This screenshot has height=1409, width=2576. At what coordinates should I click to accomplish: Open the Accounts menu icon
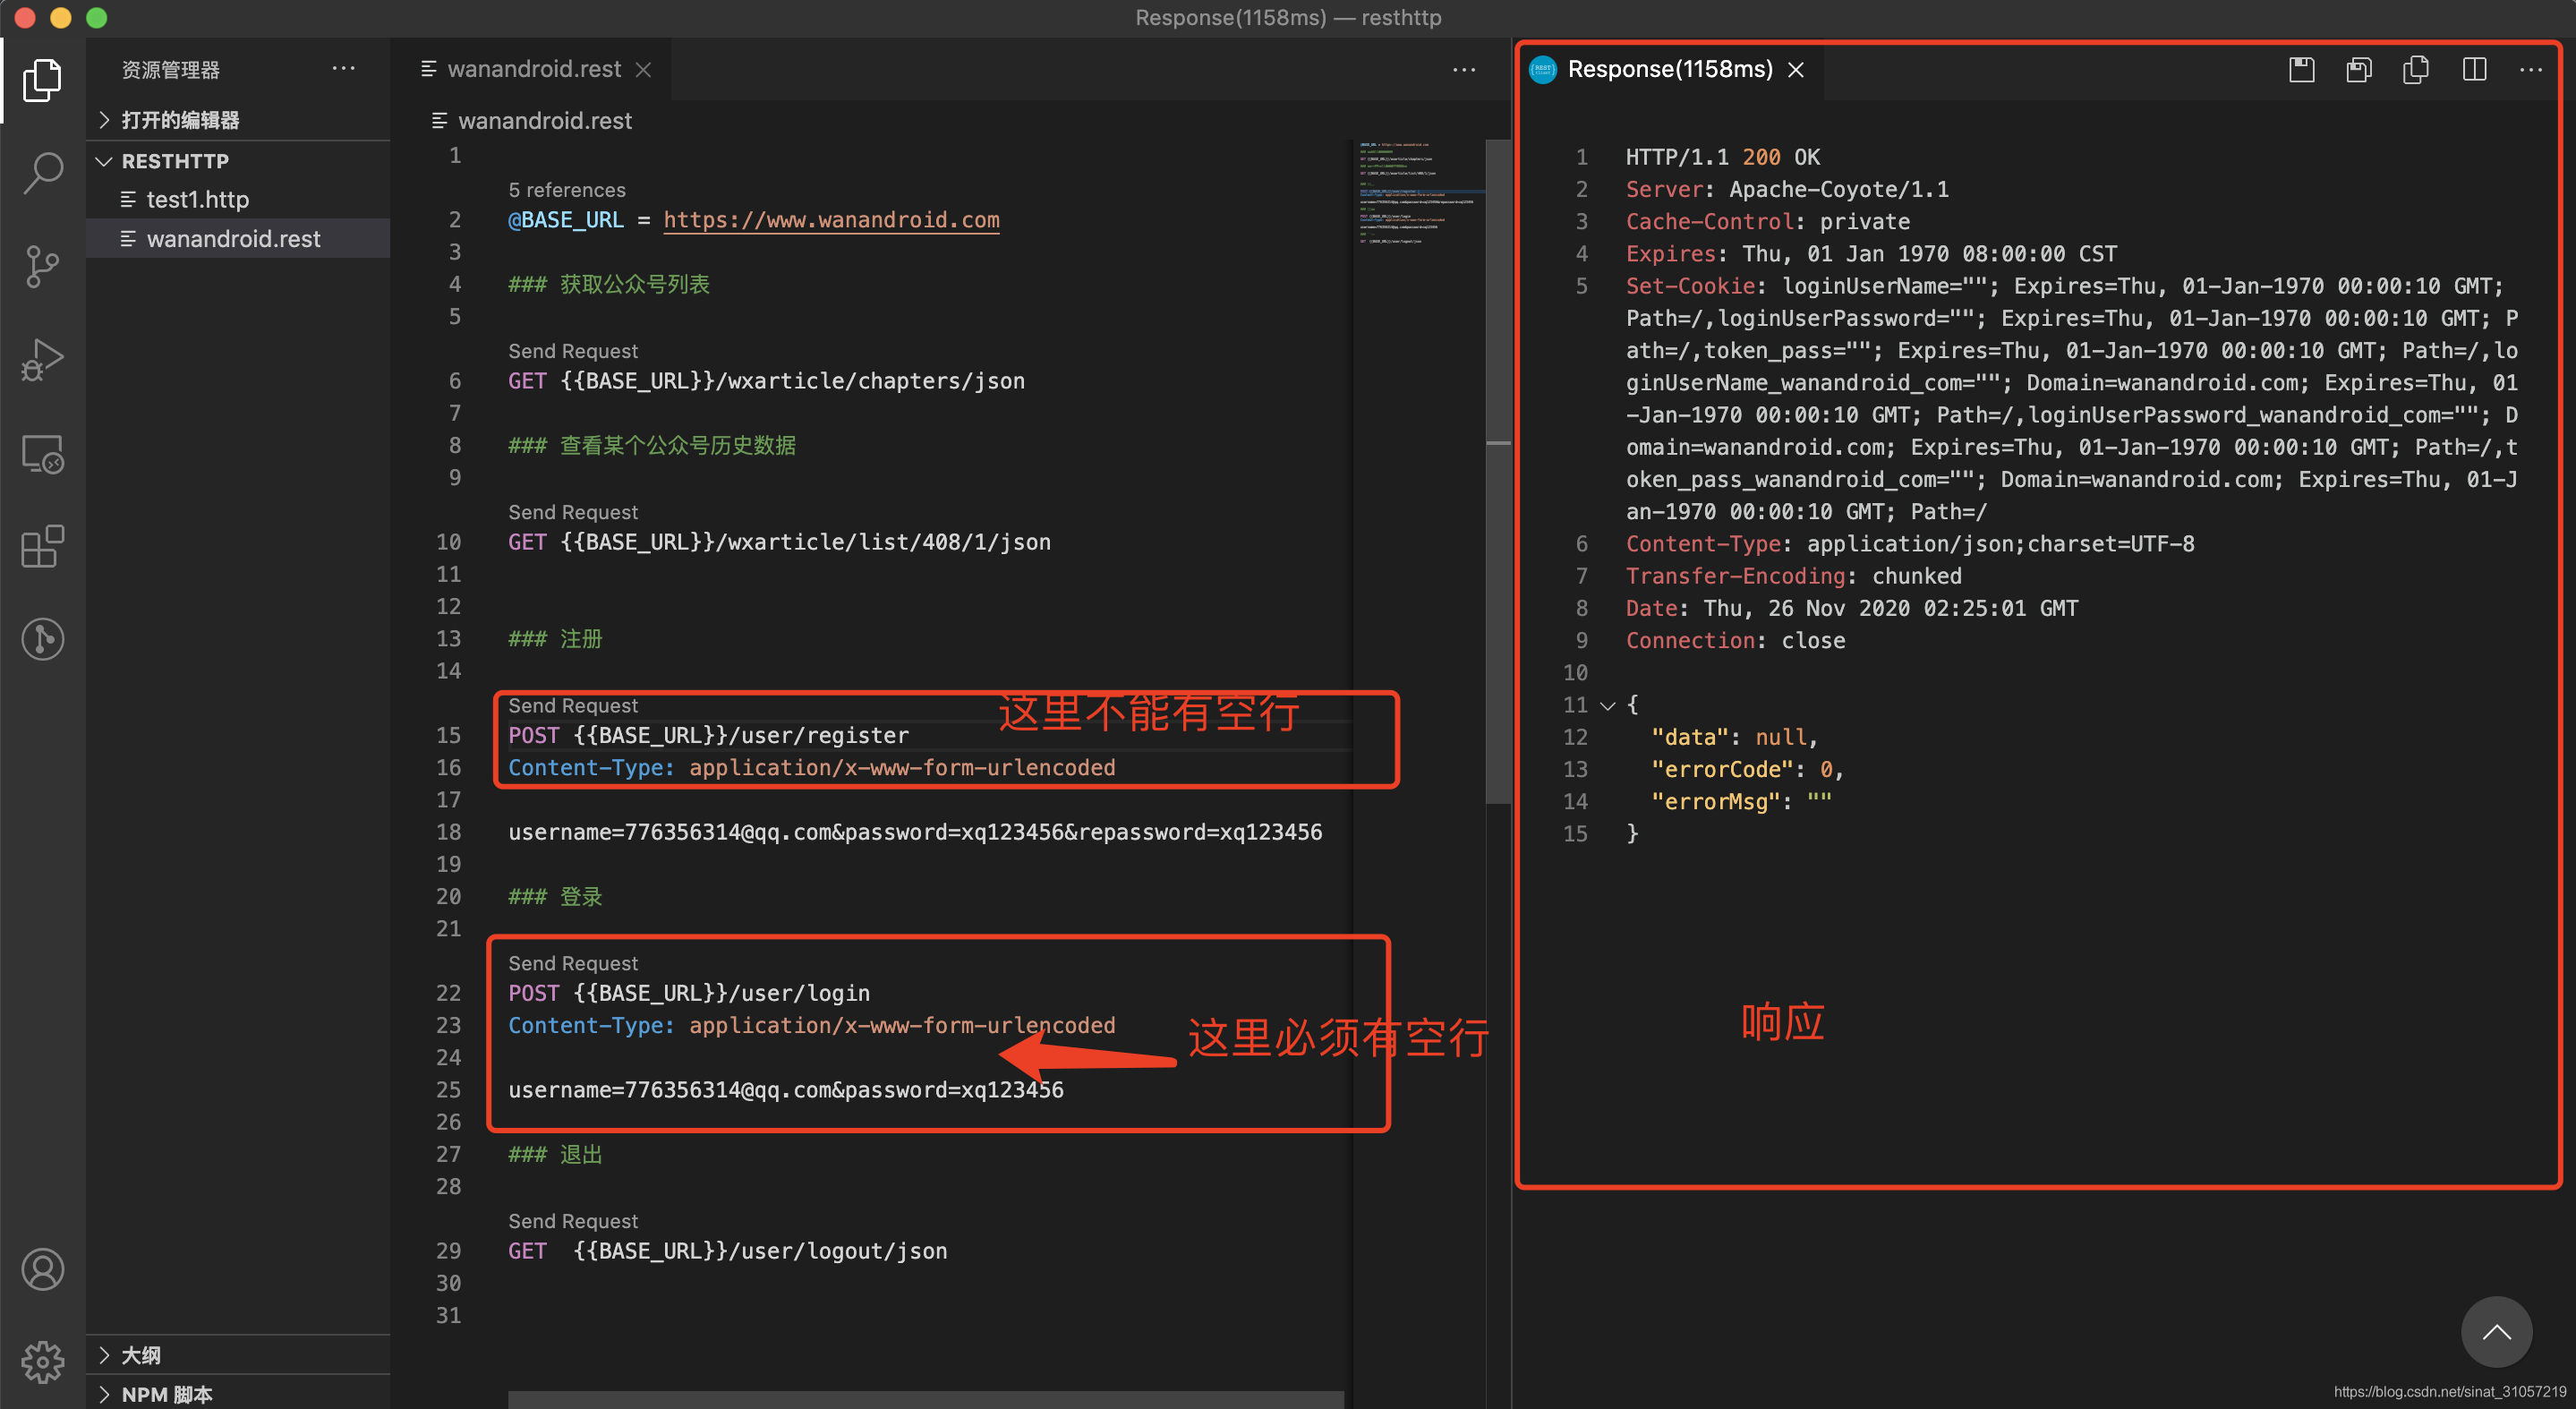coord(42,1269)
